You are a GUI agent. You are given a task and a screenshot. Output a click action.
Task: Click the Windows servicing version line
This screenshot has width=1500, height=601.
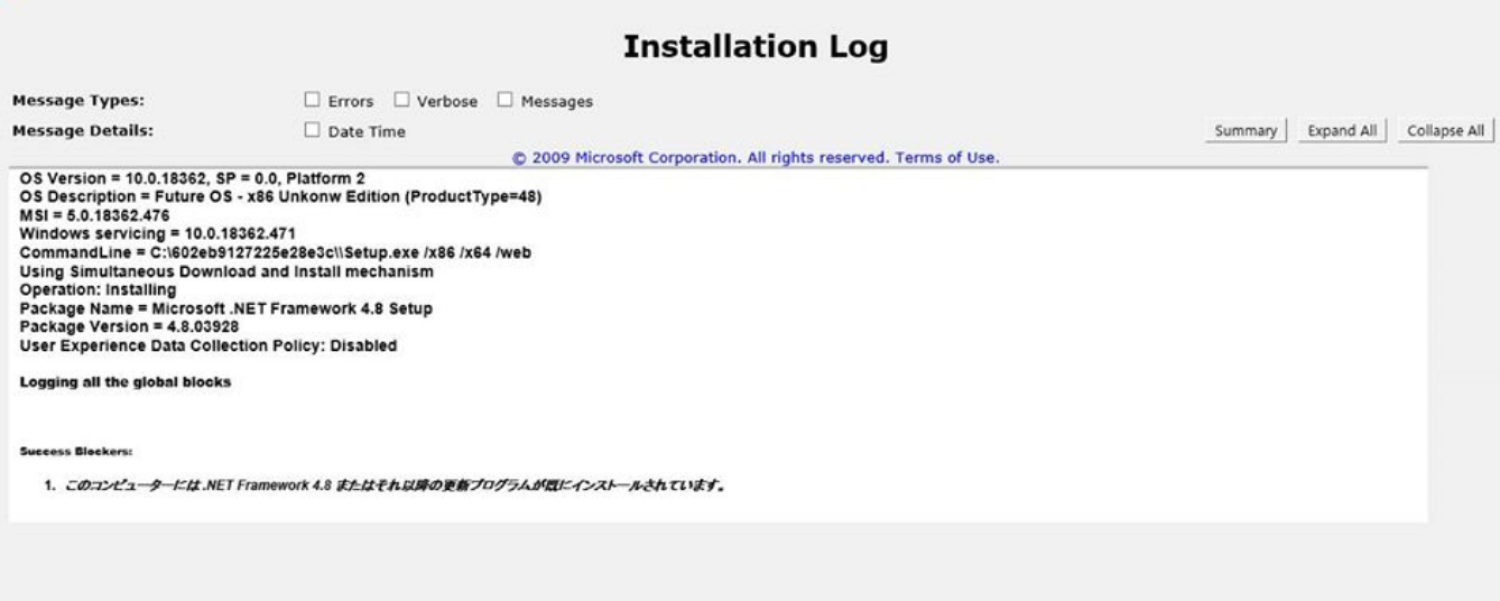[157, 234]
